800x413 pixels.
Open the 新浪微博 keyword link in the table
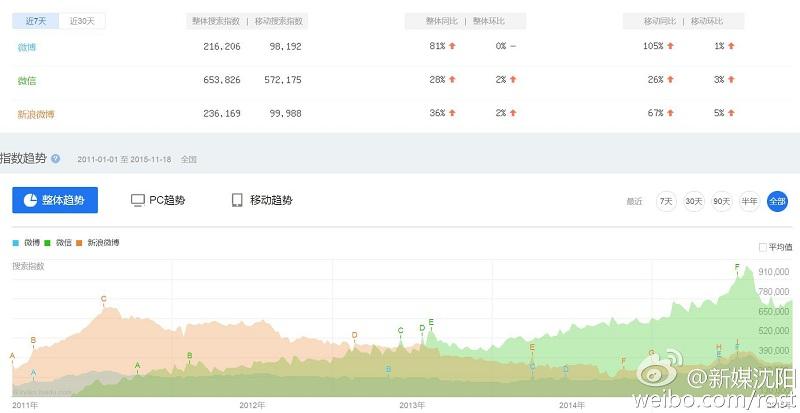point(36,114)
